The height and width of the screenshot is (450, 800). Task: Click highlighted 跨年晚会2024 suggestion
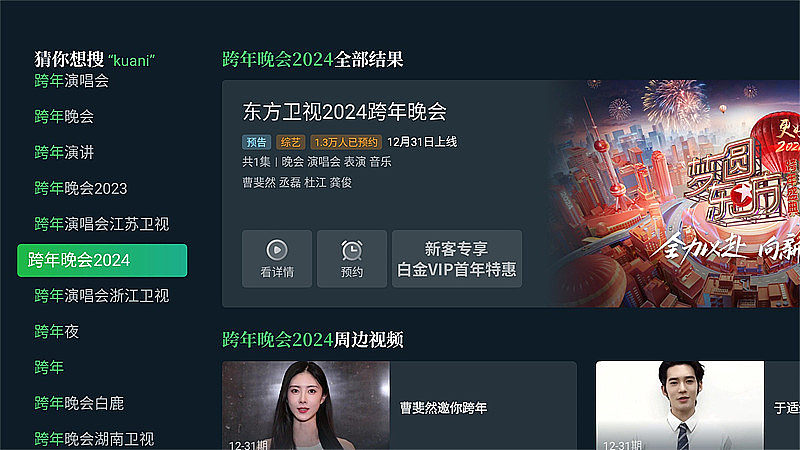(x=102, y=260)
